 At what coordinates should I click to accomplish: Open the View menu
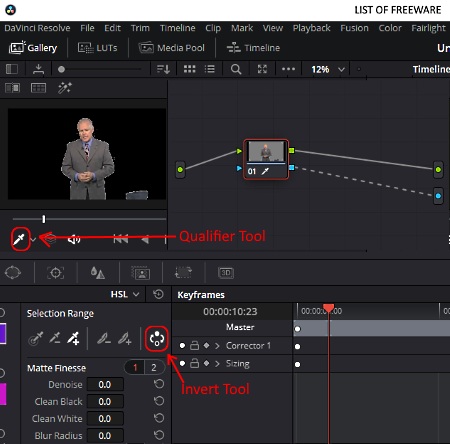pos(273,28)
